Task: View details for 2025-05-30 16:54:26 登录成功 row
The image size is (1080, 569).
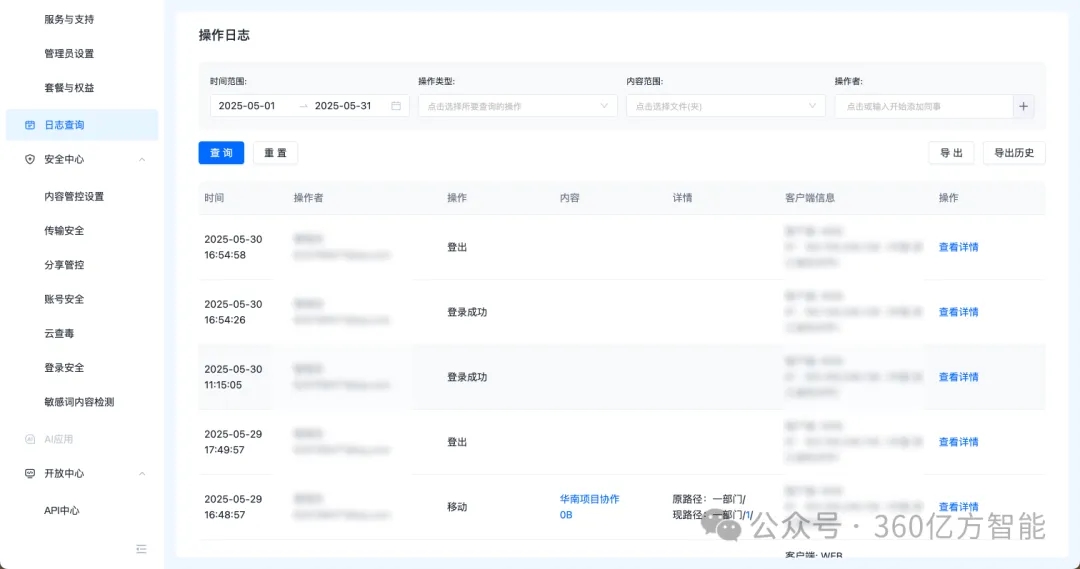Action: 958,312
